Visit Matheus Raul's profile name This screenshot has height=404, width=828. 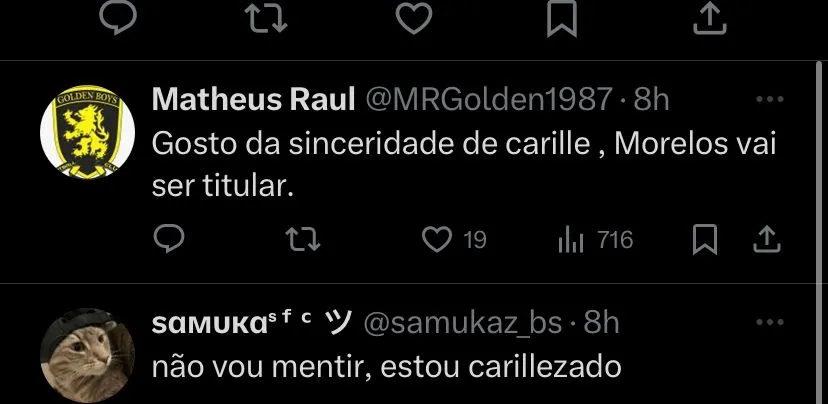pyautogui.click(x=252, y=99)
